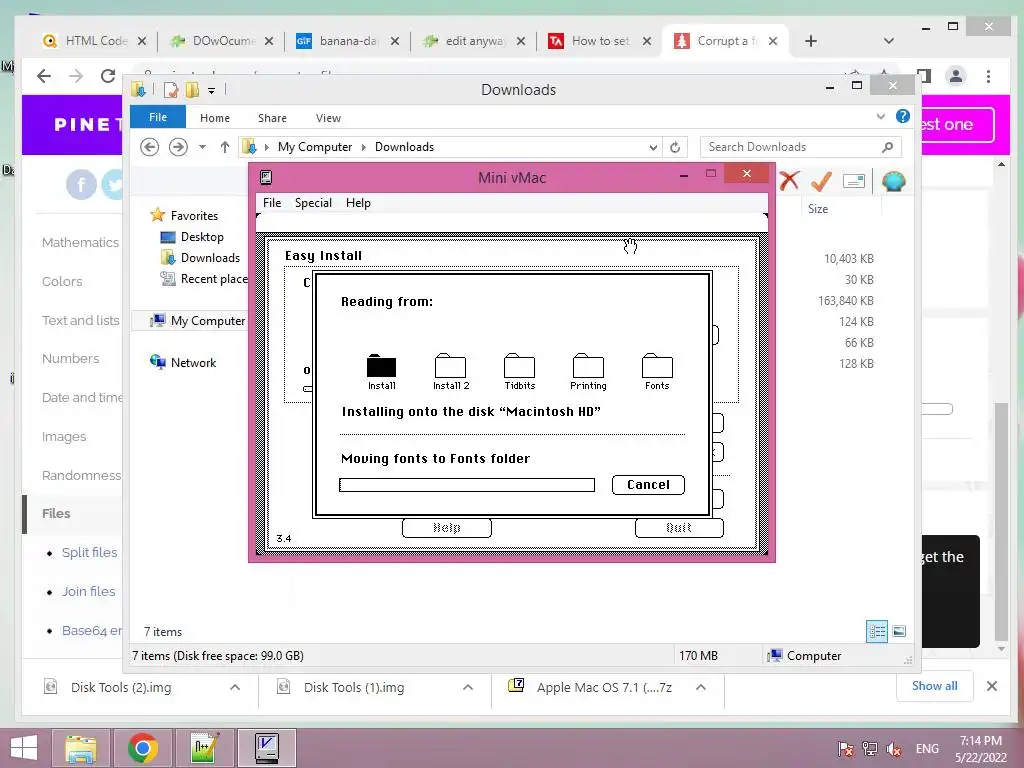Open Split files link in sidebar
This screenshot has height=768, width=1024.
[x=89, y=552]
